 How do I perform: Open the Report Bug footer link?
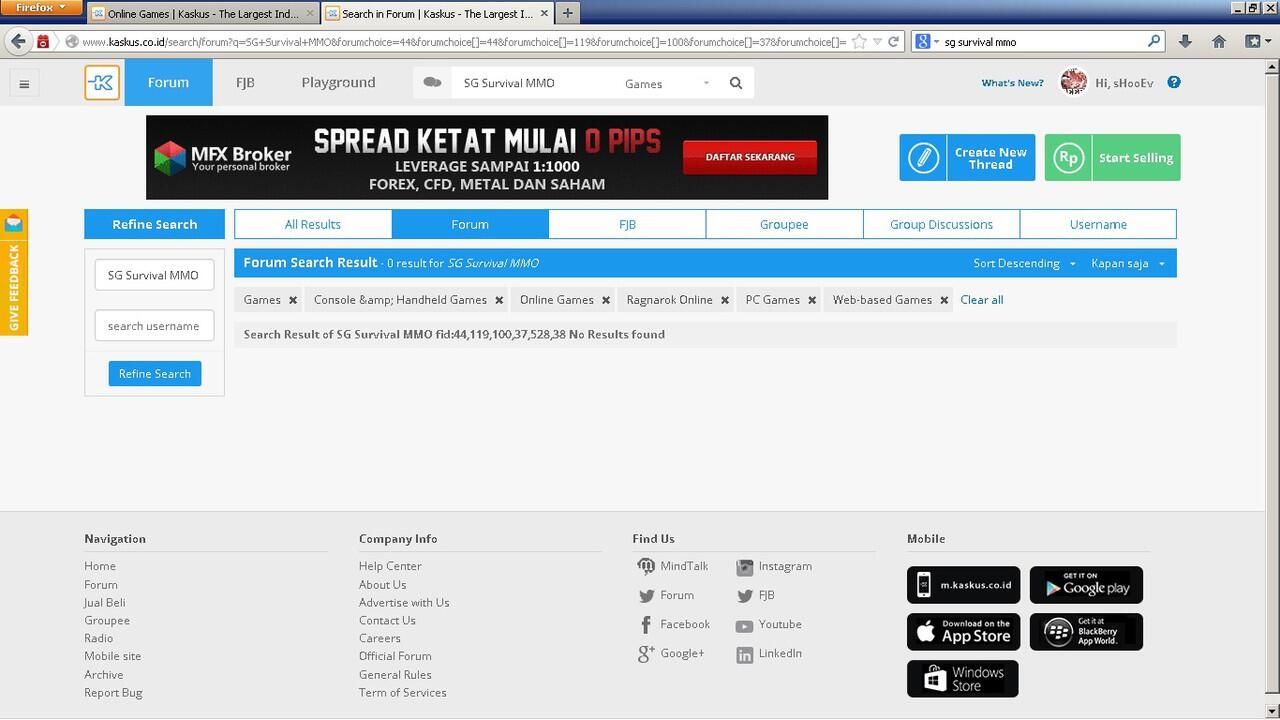(x=113, y=692)
